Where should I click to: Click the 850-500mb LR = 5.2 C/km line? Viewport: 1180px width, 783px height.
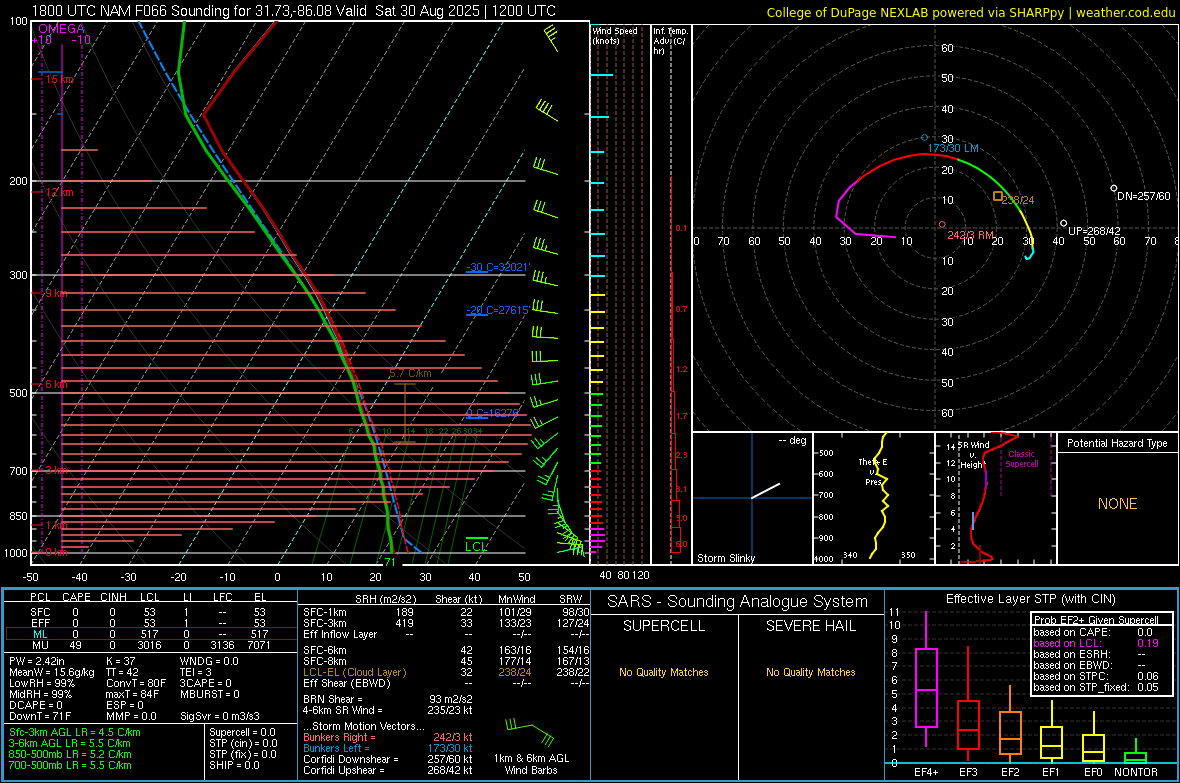tap(70, 754)
